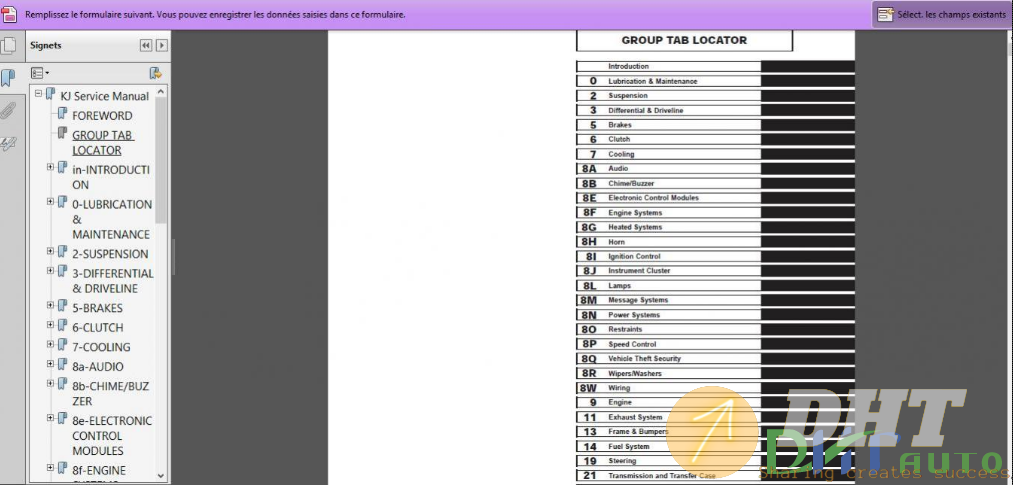
Task: Go to the 7-COOLING bookmark
Action: click(101, 347)
